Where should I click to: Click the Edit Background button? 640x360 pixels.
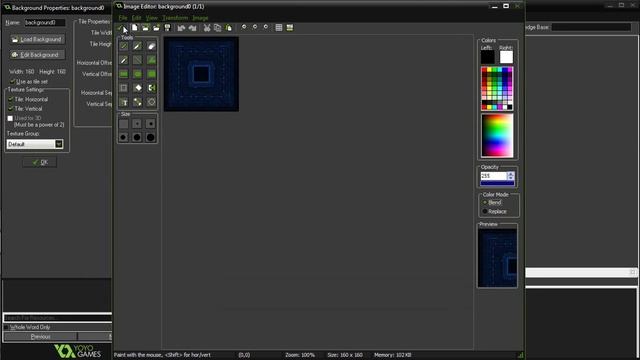[37, 55]
